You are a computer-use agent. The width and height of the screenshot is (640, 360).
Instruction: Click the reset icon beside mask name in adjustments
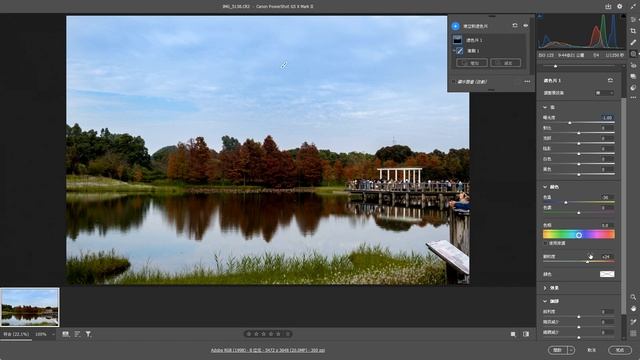click(610, 80)
